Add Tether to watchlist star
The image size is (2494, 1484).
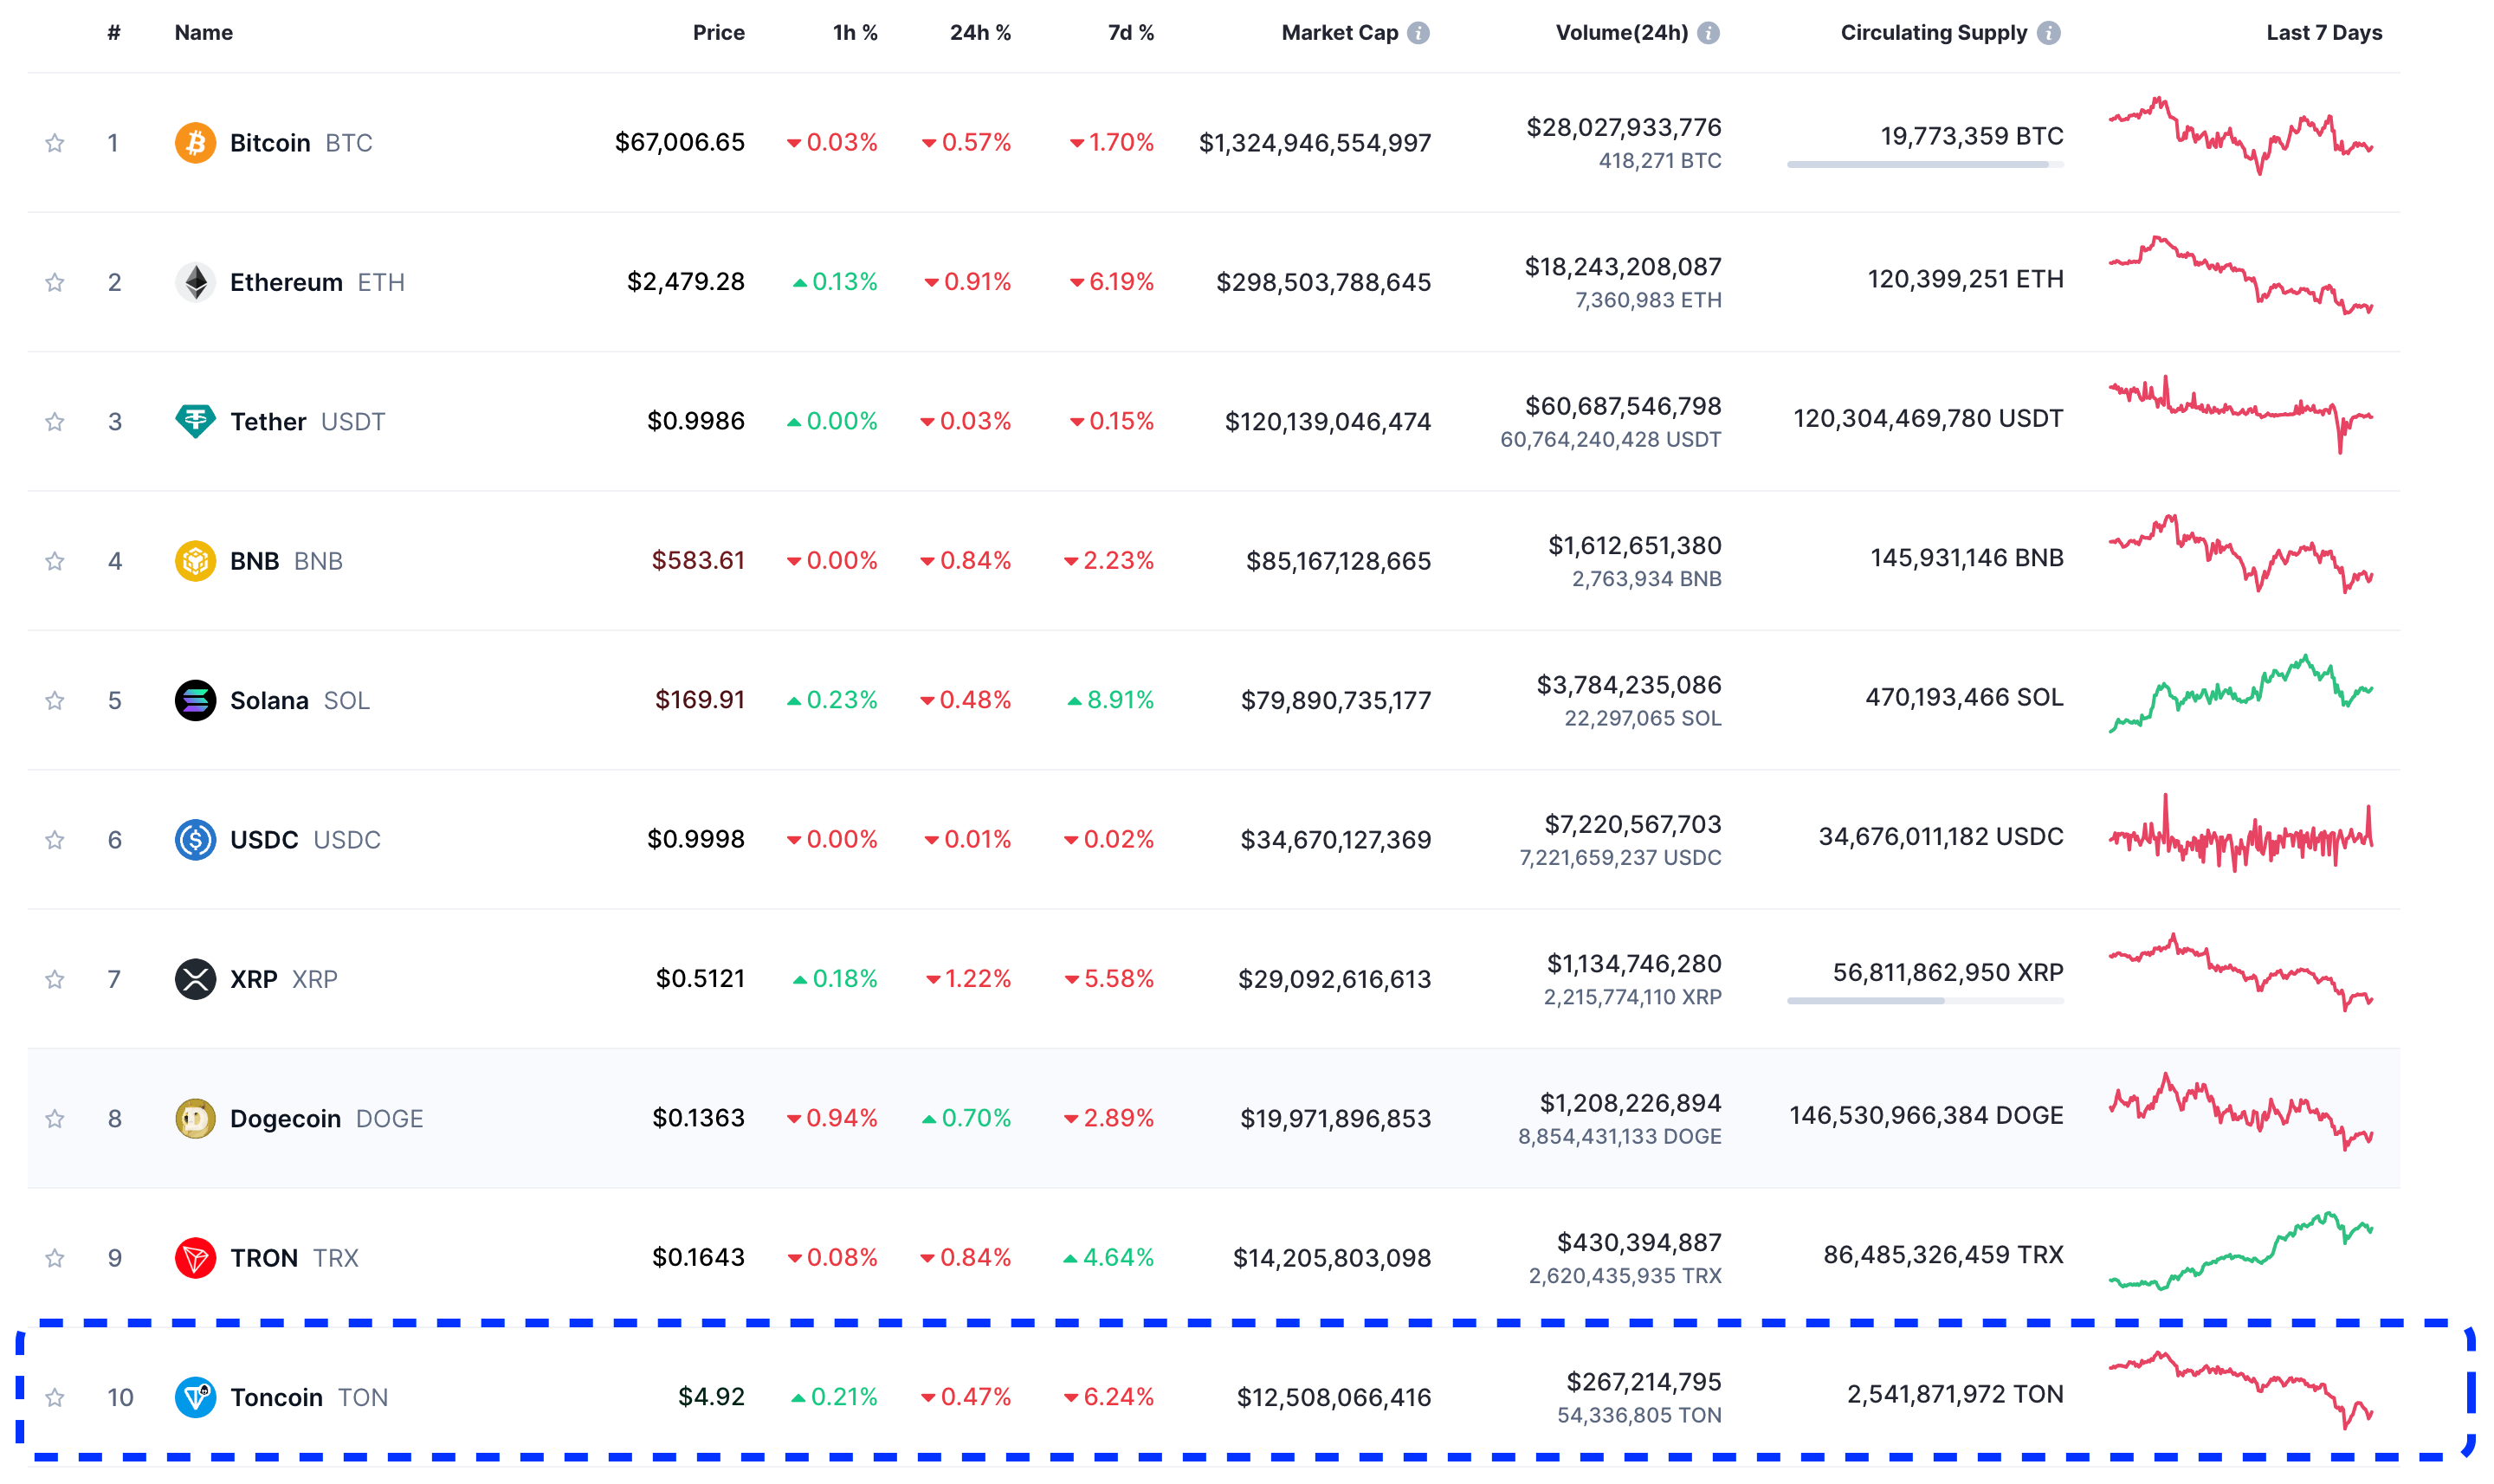pyautogui.click(x=55, y=421)
